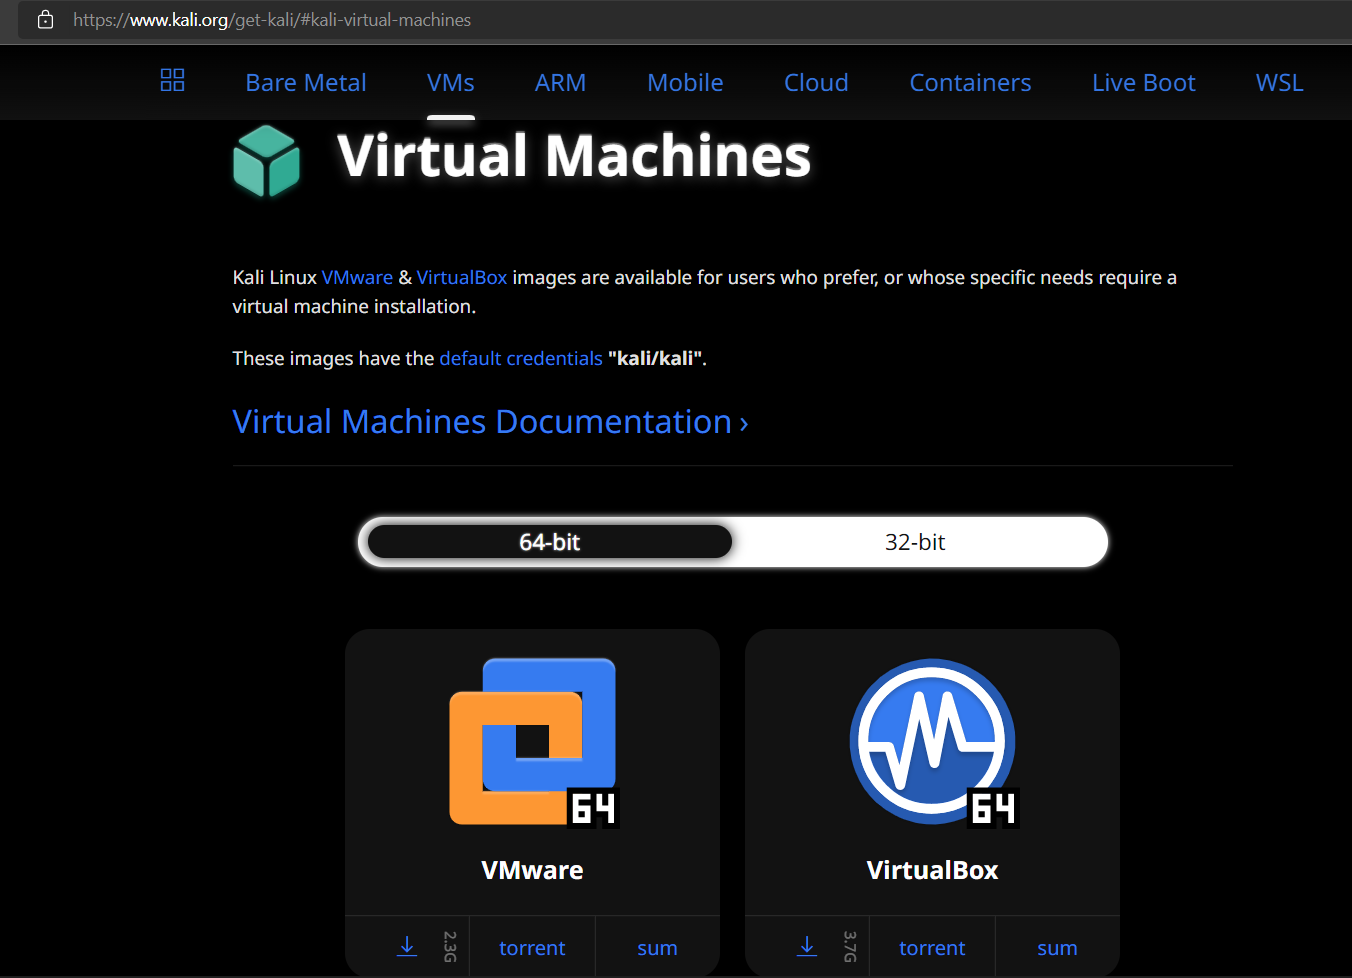Select the Containers tab
1352x978 pixels.
970,83
